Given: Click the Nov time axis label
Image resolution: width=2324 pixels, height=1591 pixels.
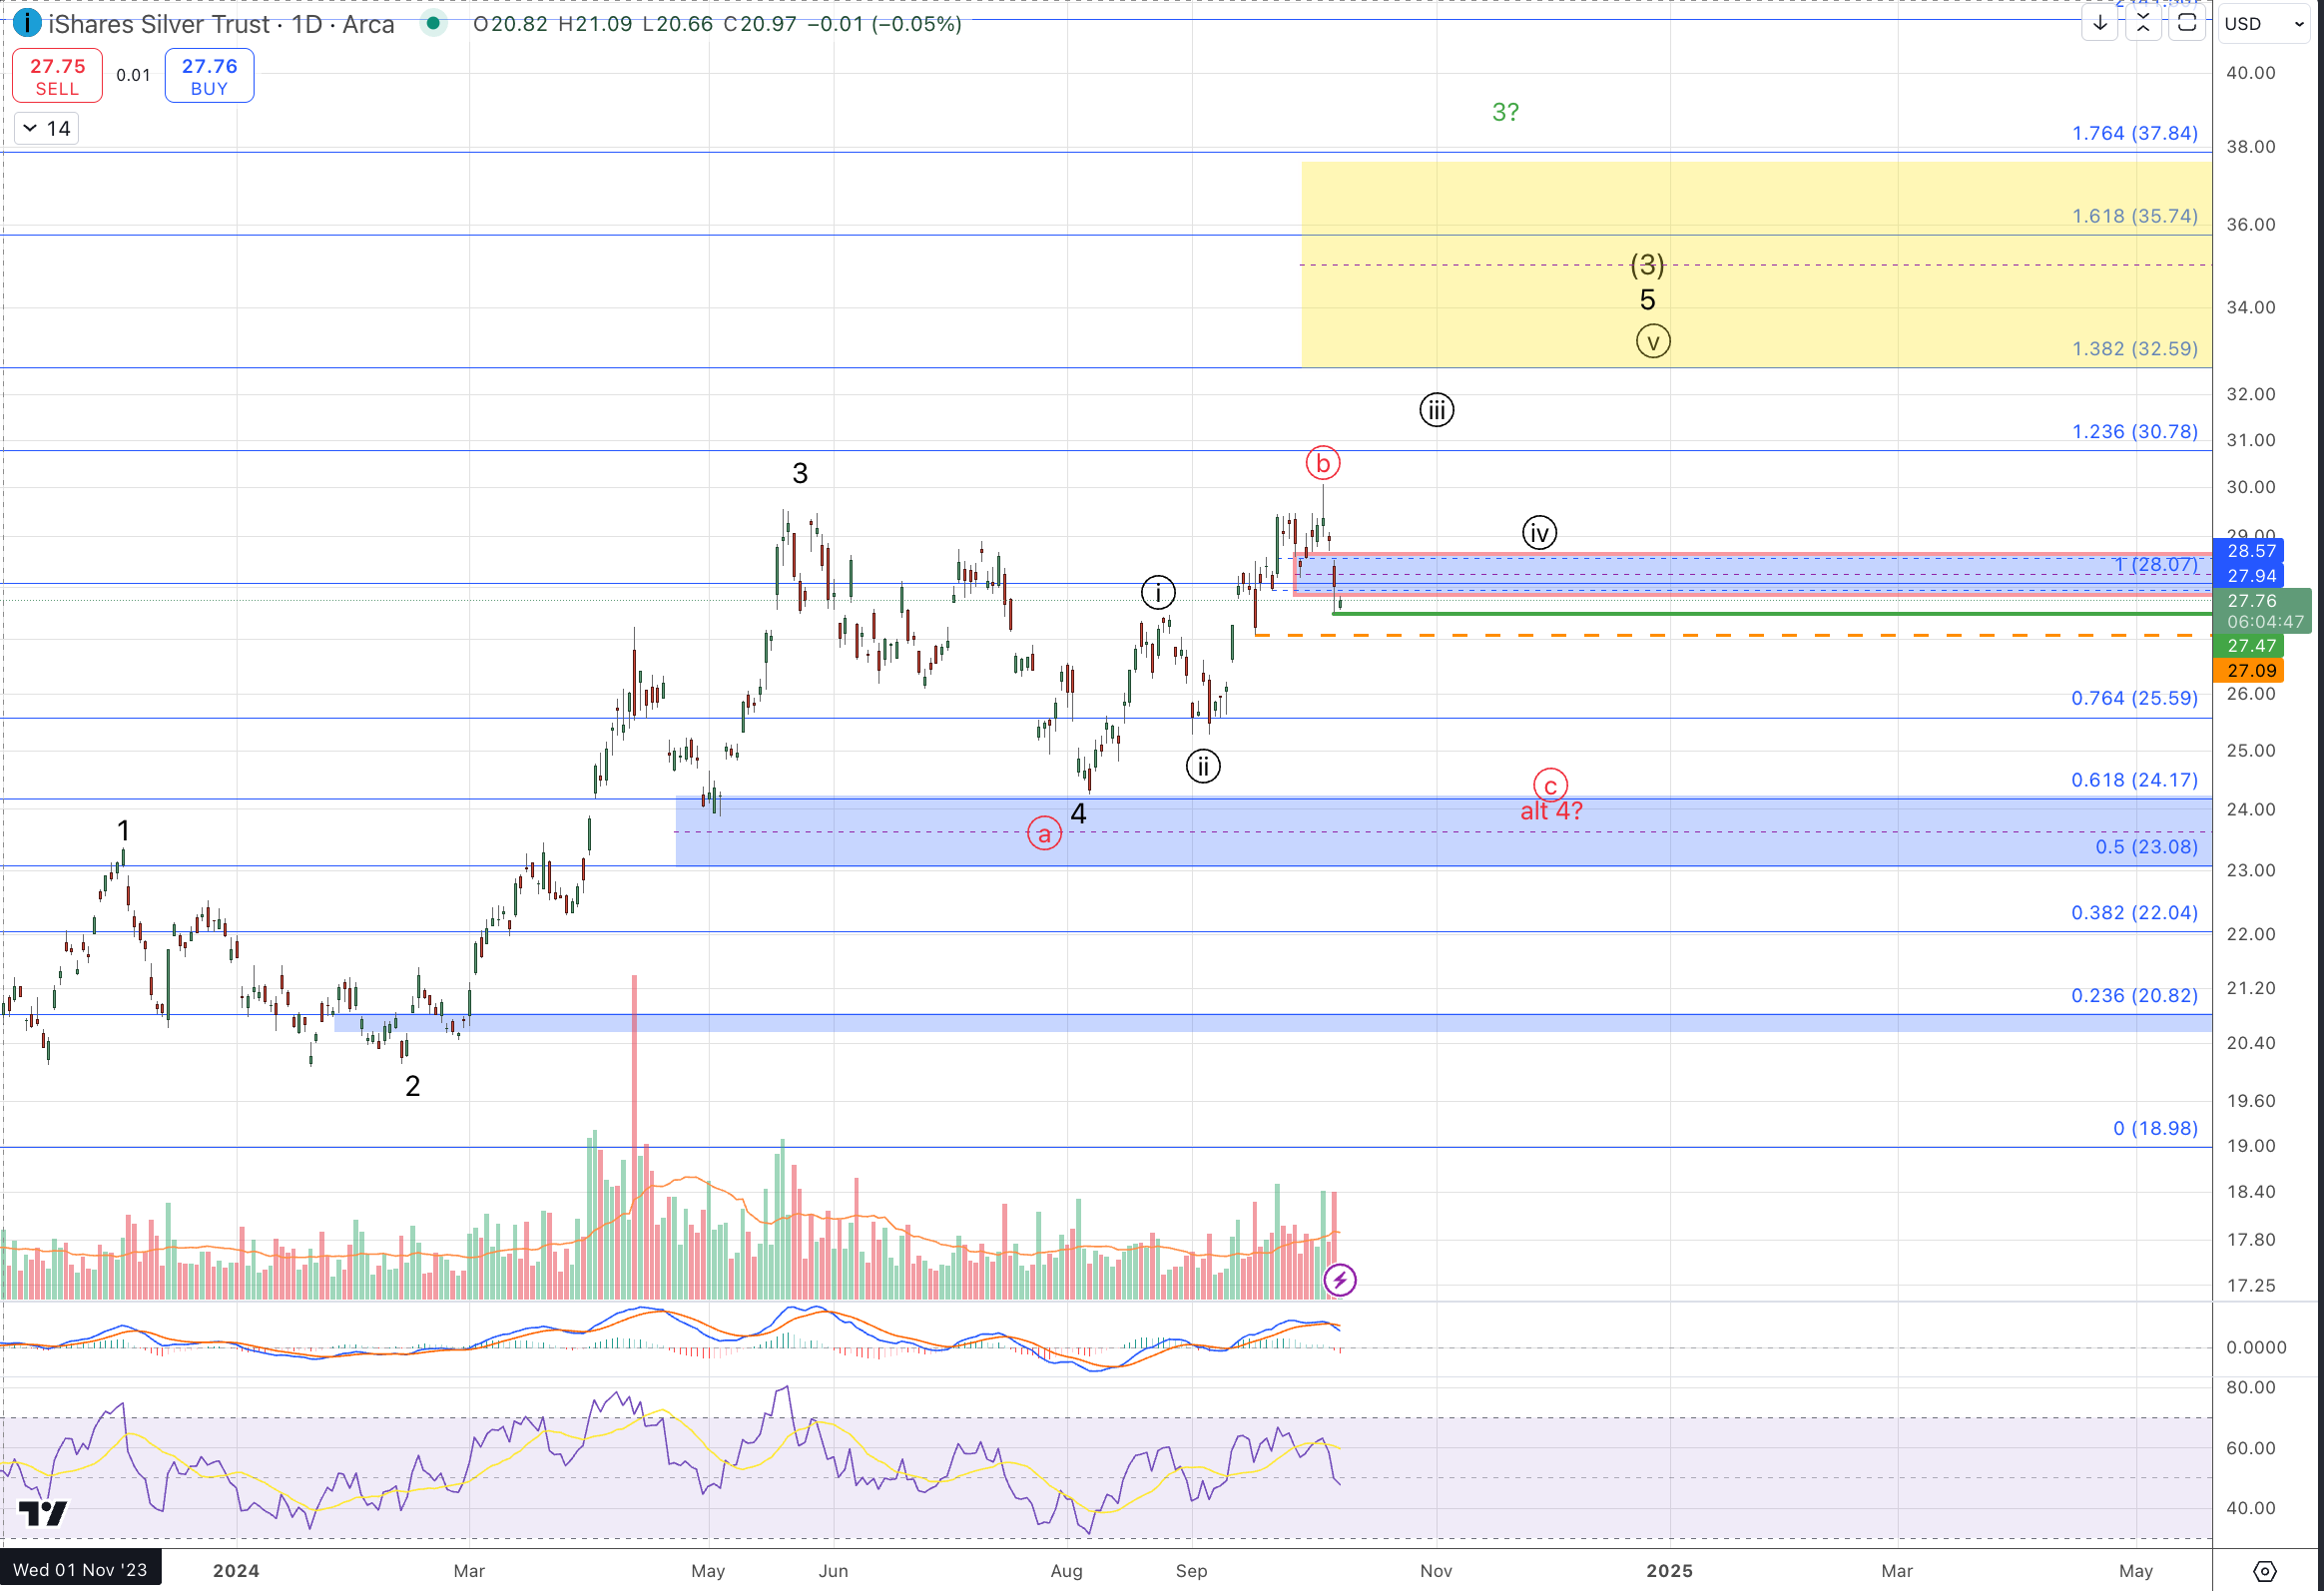Looking at the screenshot, I should point(1436,1571).
